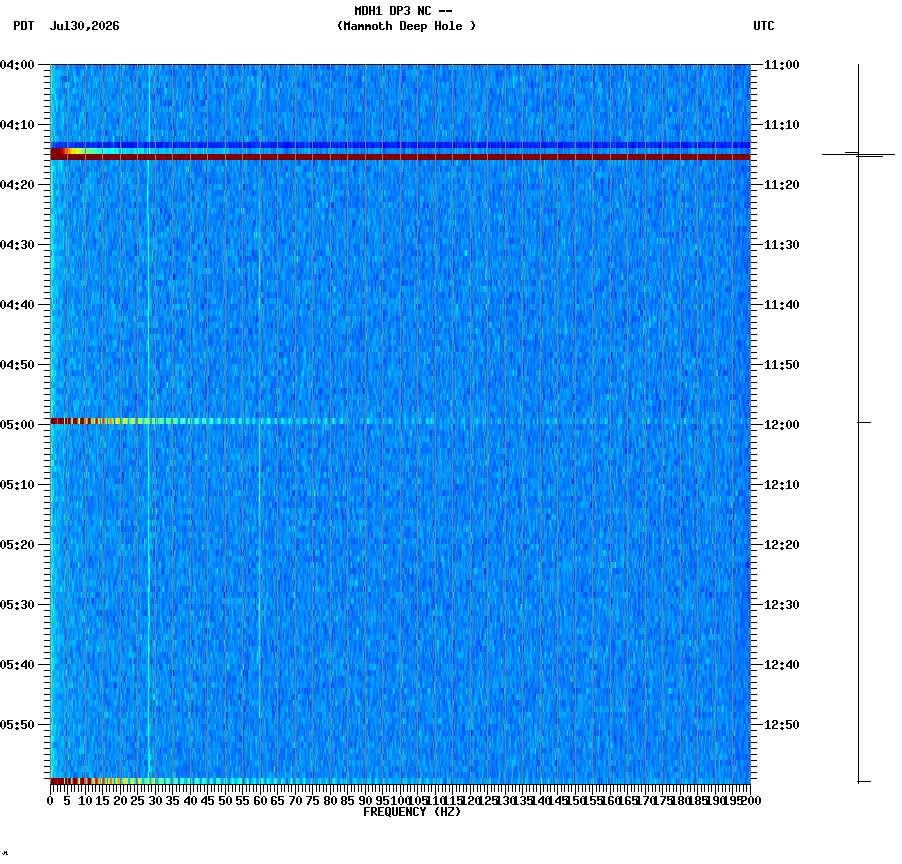Screen dimensions: 902x864
Task: Click the '05:00' PDT time label
Action: 17,425
